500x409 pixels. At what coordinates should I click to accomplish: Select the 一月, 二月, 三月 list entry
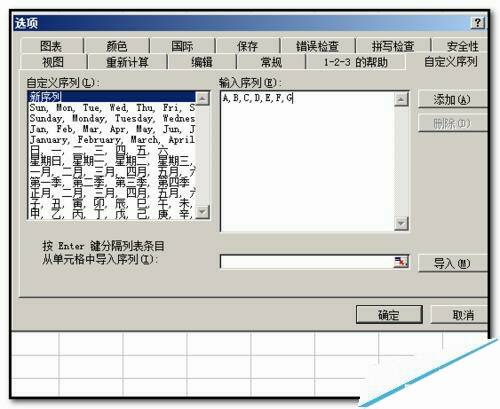(x=112, y=172)
